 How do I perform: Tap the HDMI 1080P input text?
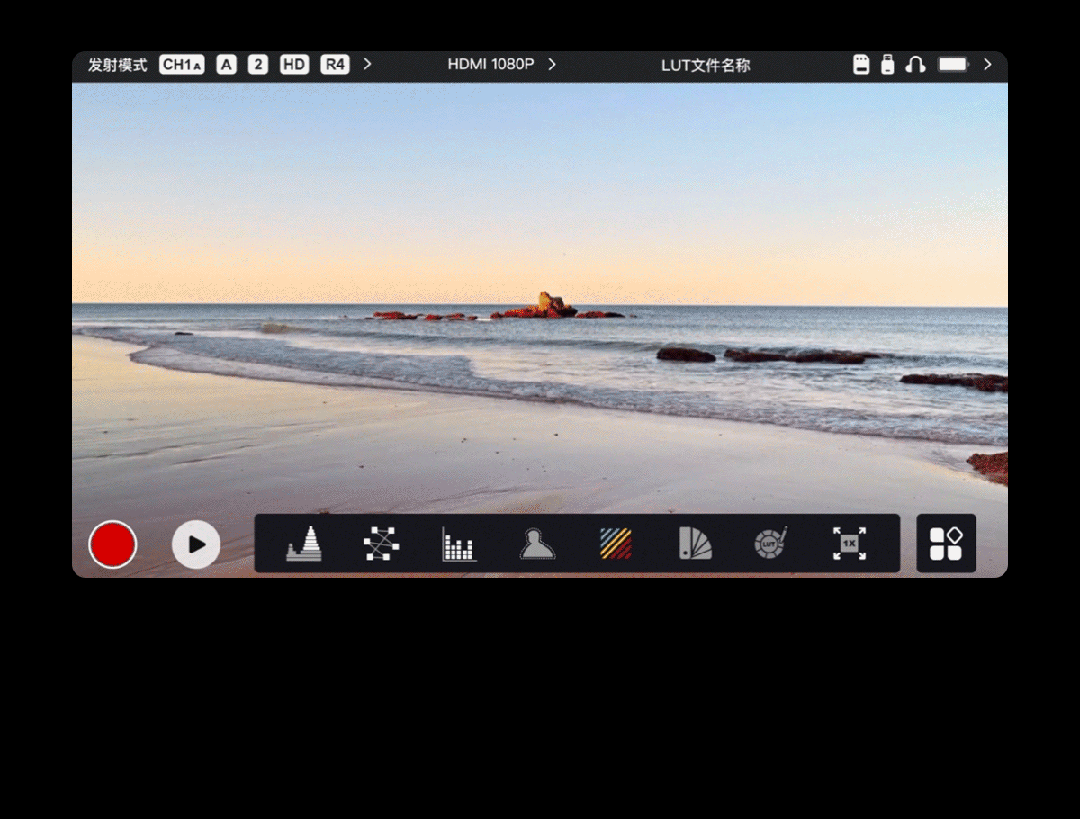pyautogui.click(x=491, y=64)
